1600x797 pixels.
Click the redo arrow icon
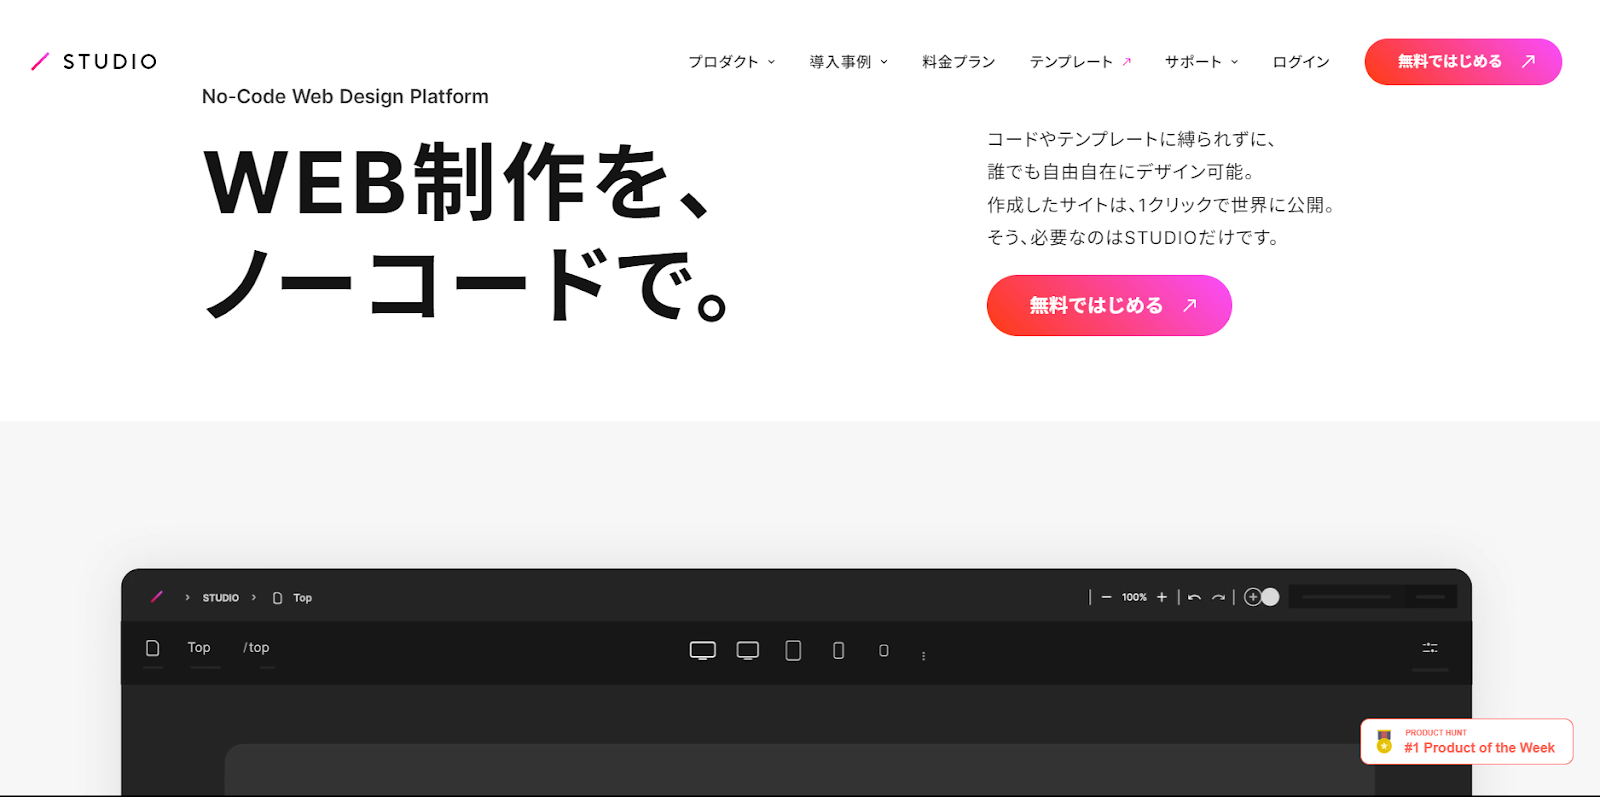click(1218, 597)
